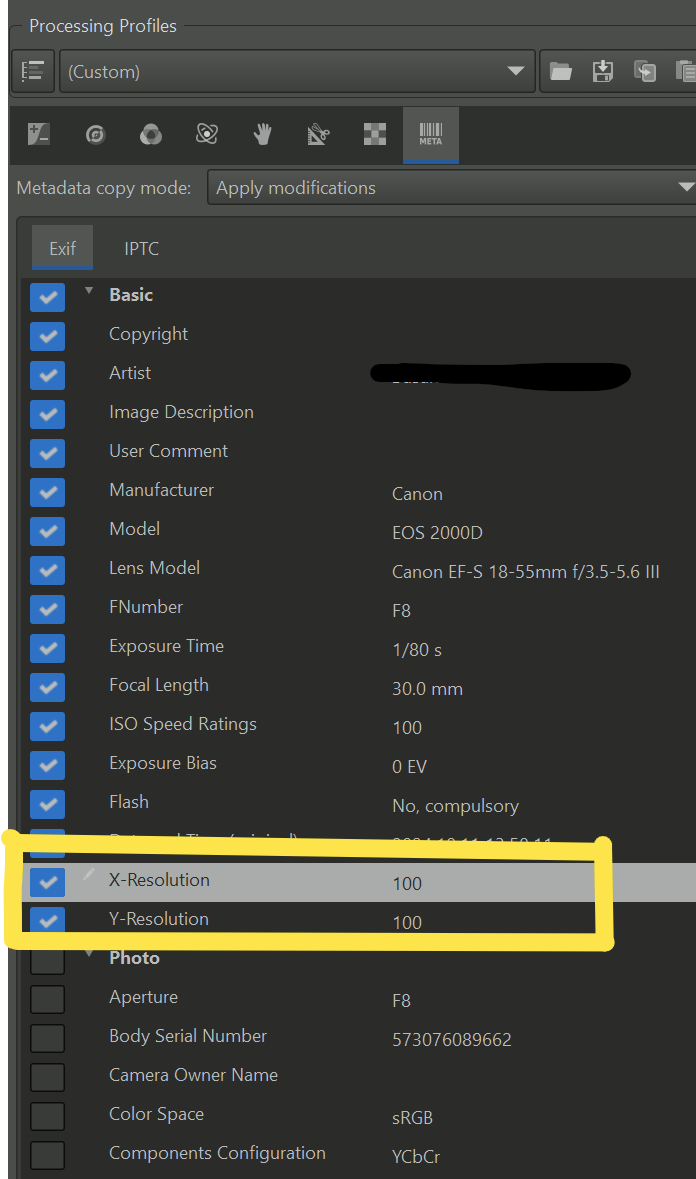696x1179 pixels.
Task: Click the 'Canon' manufacturer value
Action: [417, 494]
